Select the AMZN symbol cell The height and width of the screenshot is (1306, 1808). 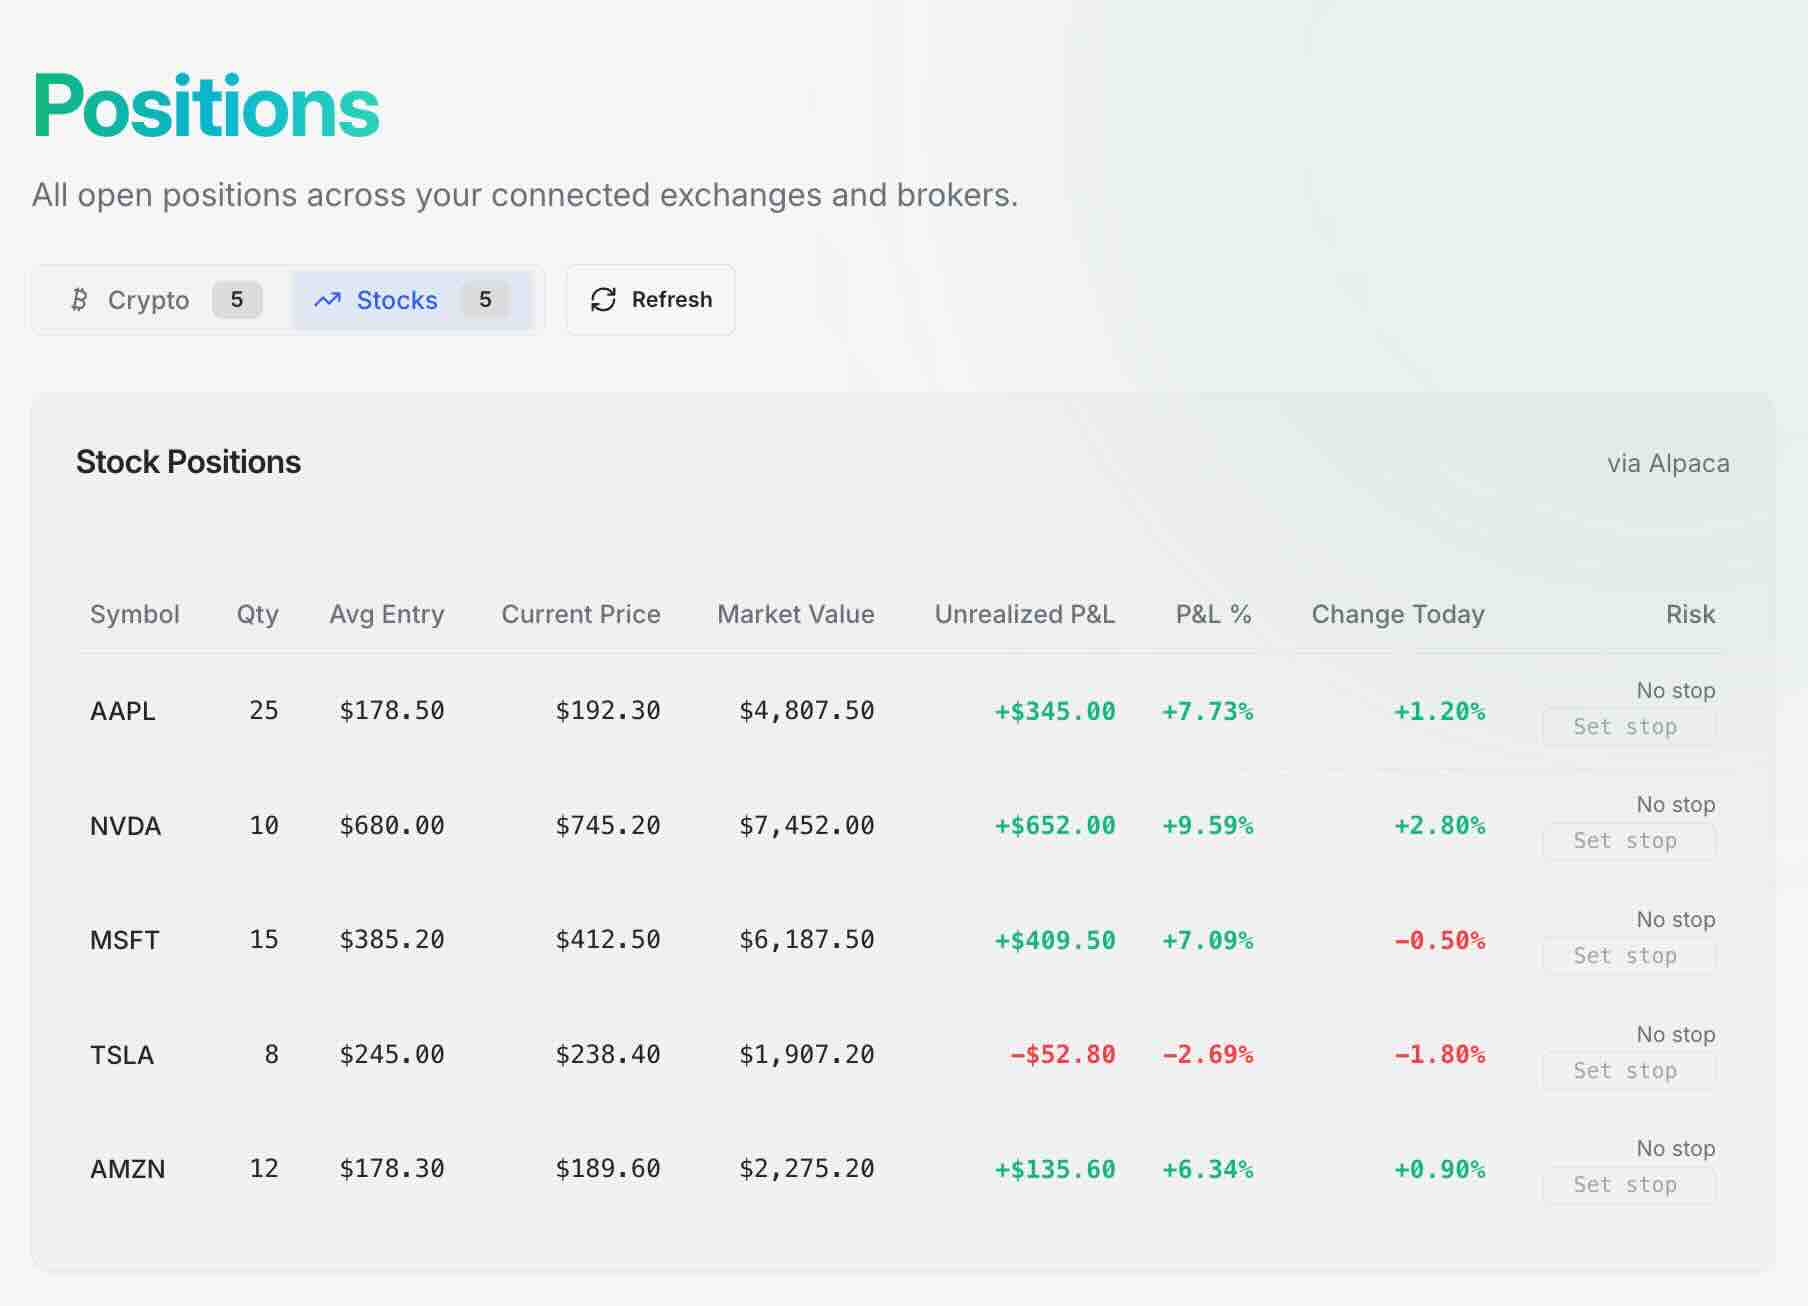click(x=128, y=1169)
